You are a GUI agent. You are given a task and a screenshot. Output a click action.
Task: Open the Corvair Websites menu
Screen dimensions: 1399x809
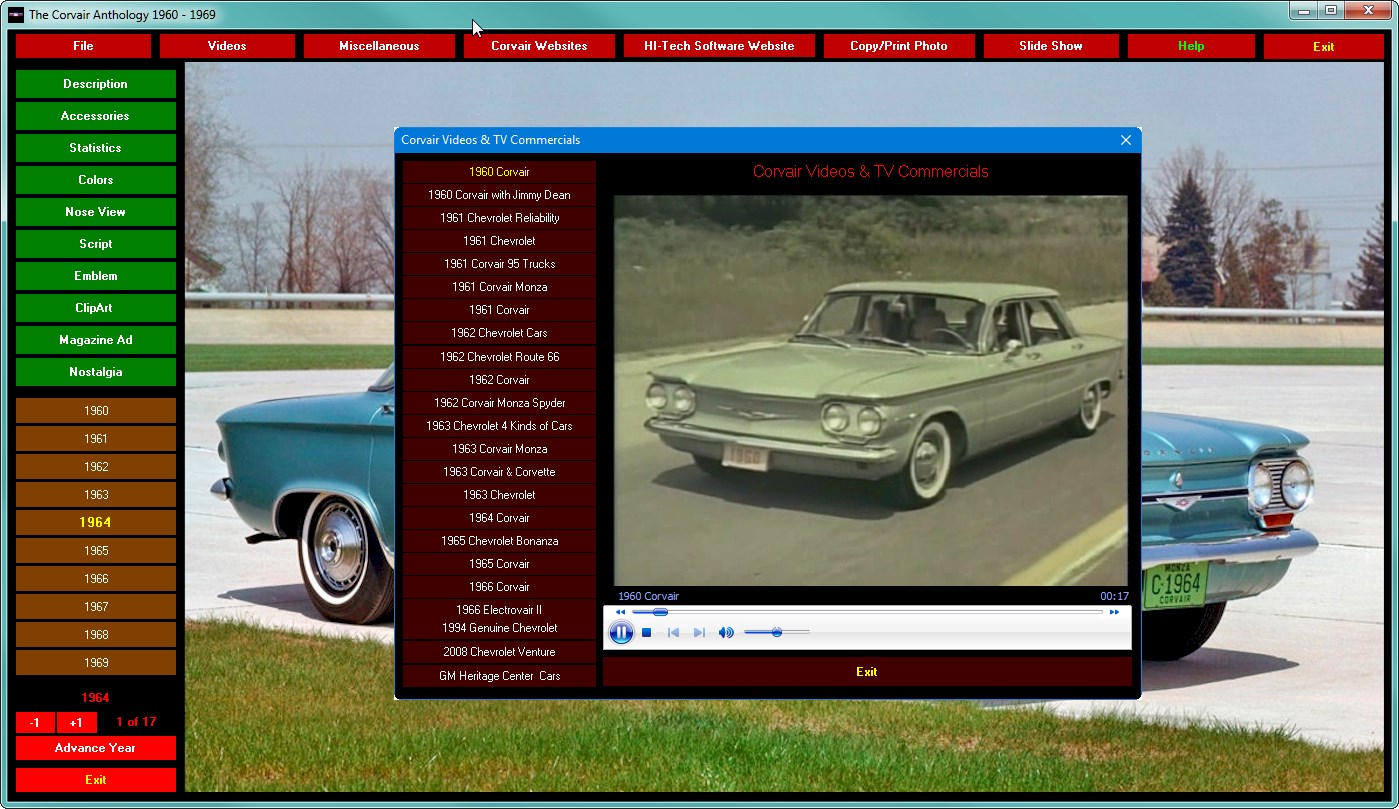539,46
